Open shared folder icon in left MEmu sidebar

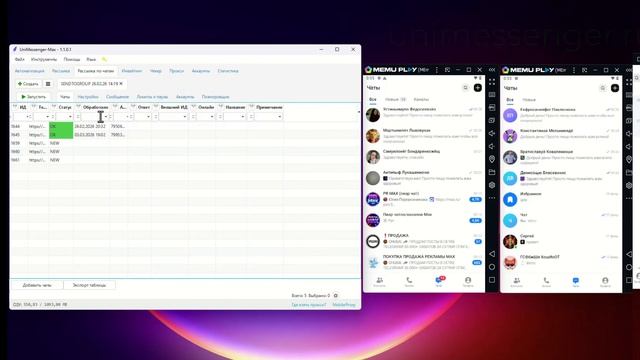pyautogui.click(x=492, y=172)
